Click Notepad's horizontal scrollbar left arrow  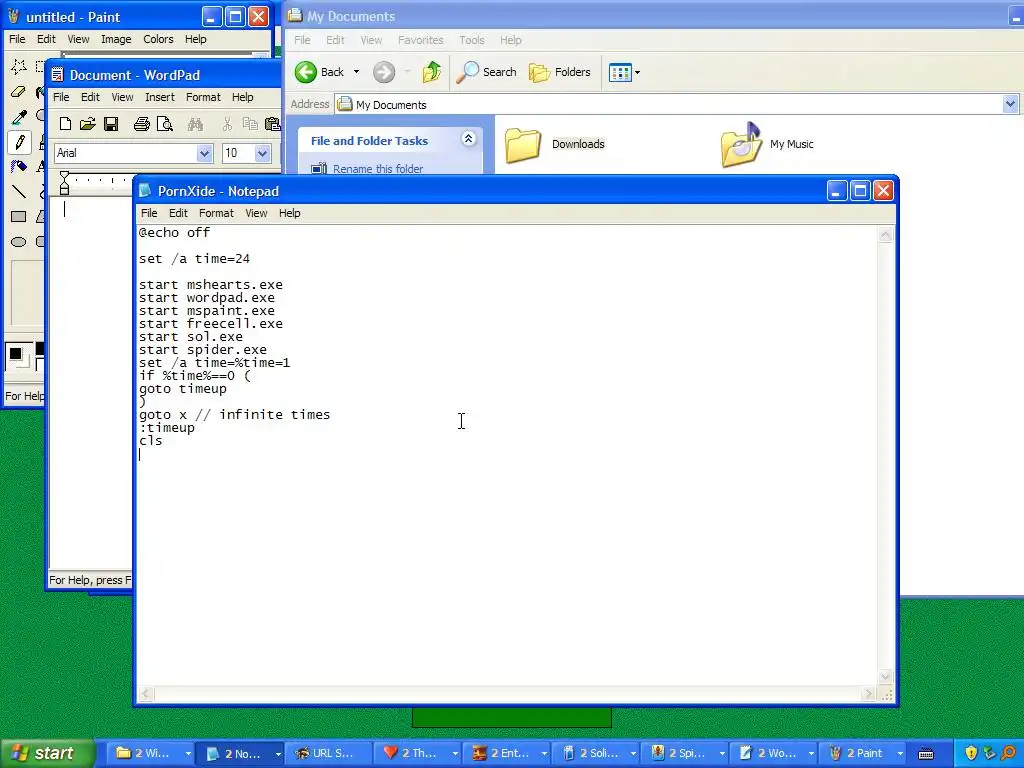click(146, 694)
